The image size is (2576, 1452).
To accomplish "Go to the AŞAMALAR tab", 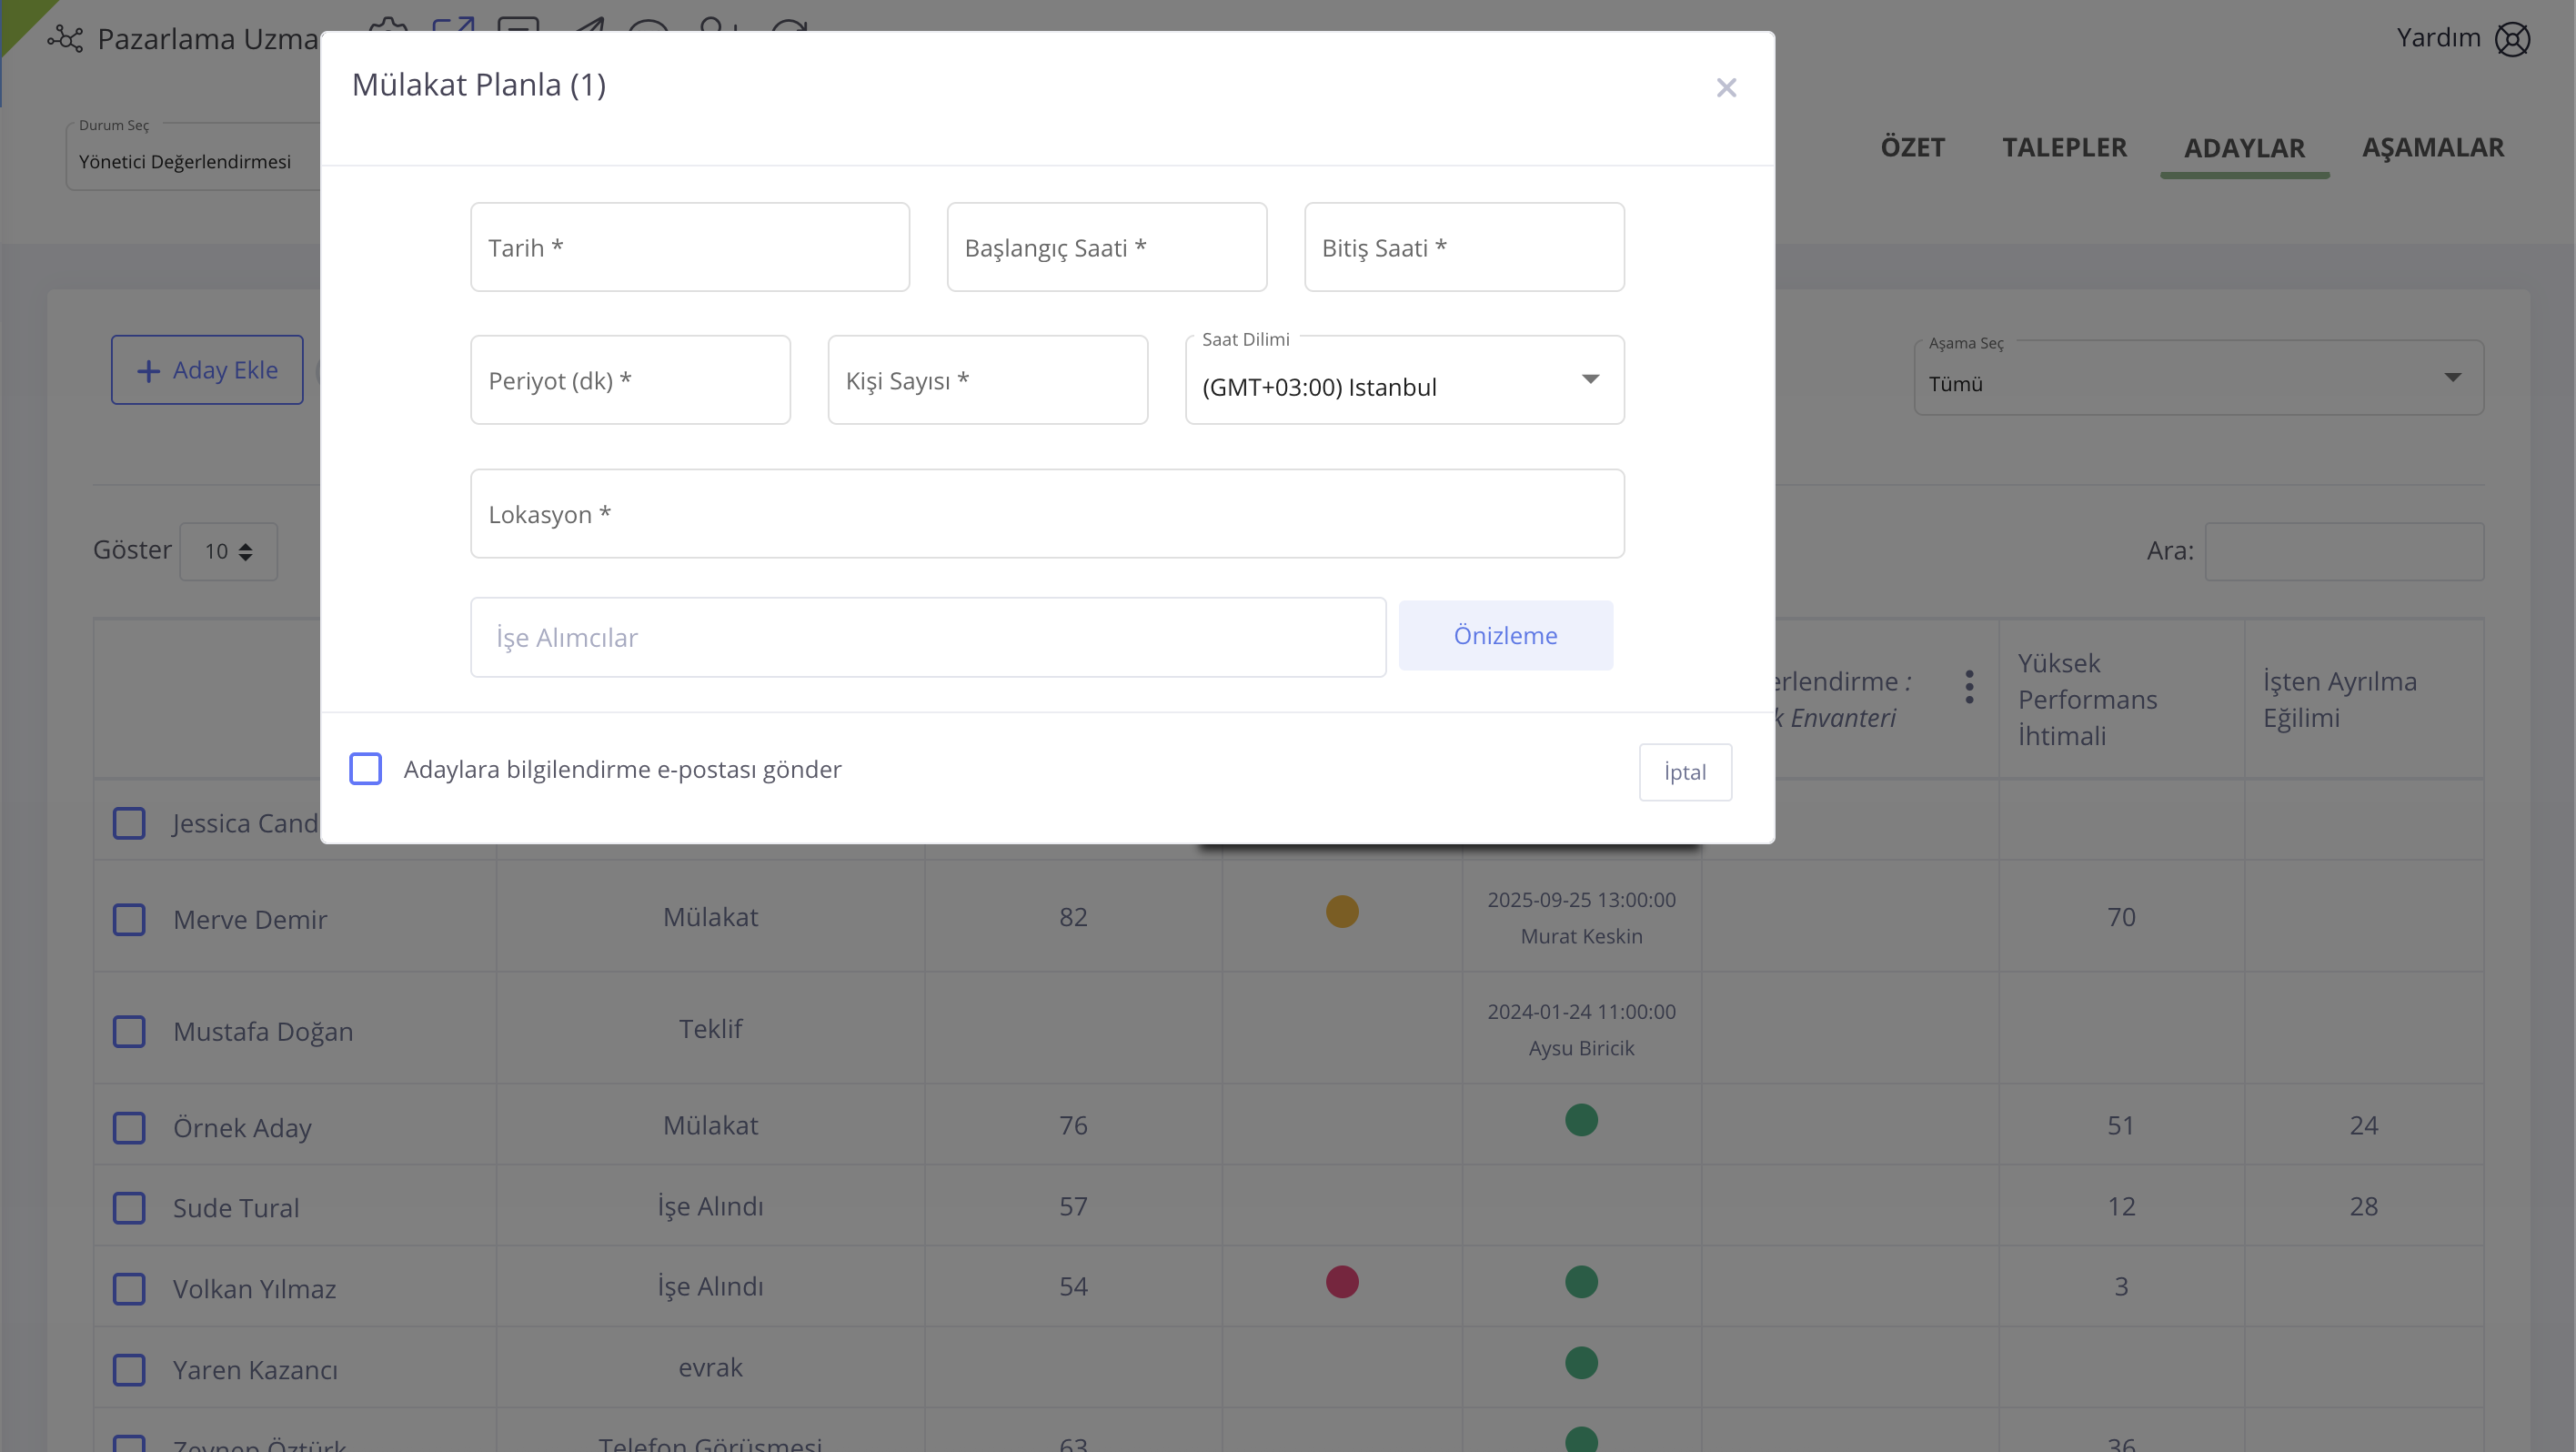I will (x=2432, y=148).
